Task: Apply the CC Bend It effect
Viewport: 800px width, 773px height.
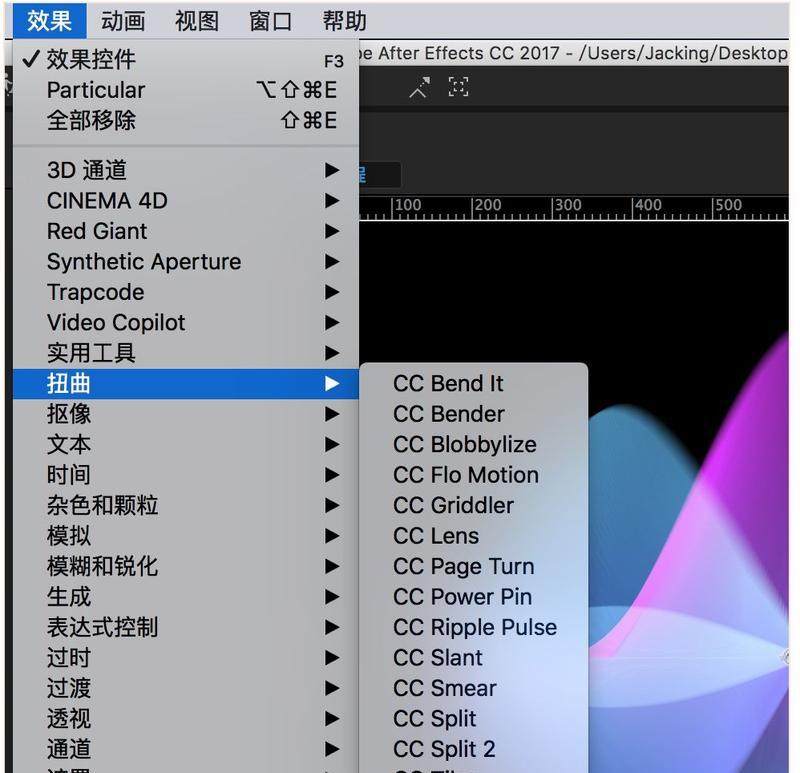Action: point(474,384)
